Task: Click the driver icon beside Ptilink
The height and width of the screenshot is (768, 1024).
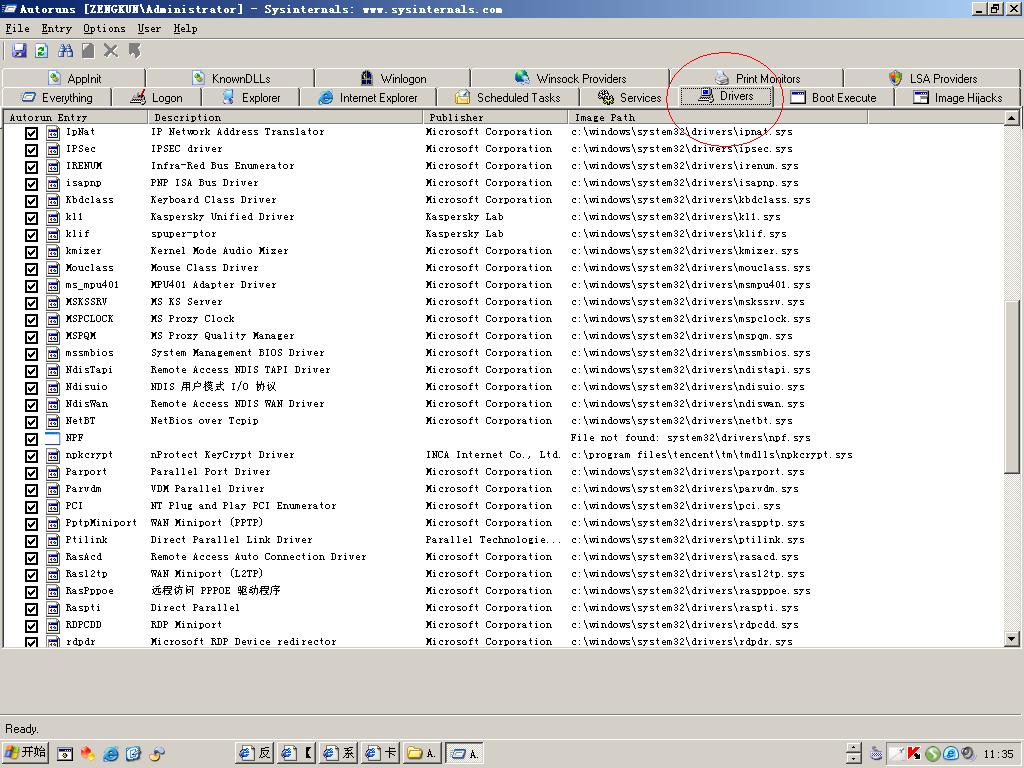Action: tap(53, 540)
